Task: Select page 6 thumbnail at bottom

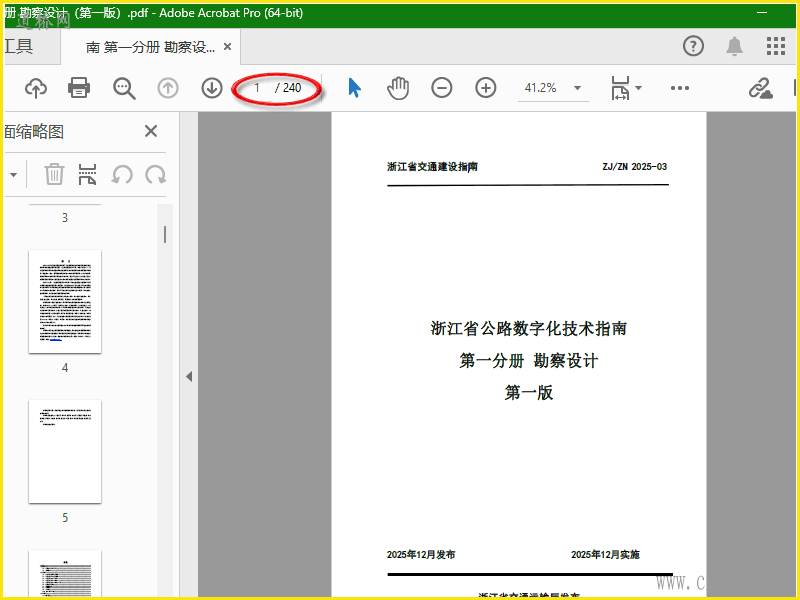Action: [x=65, y=573]
